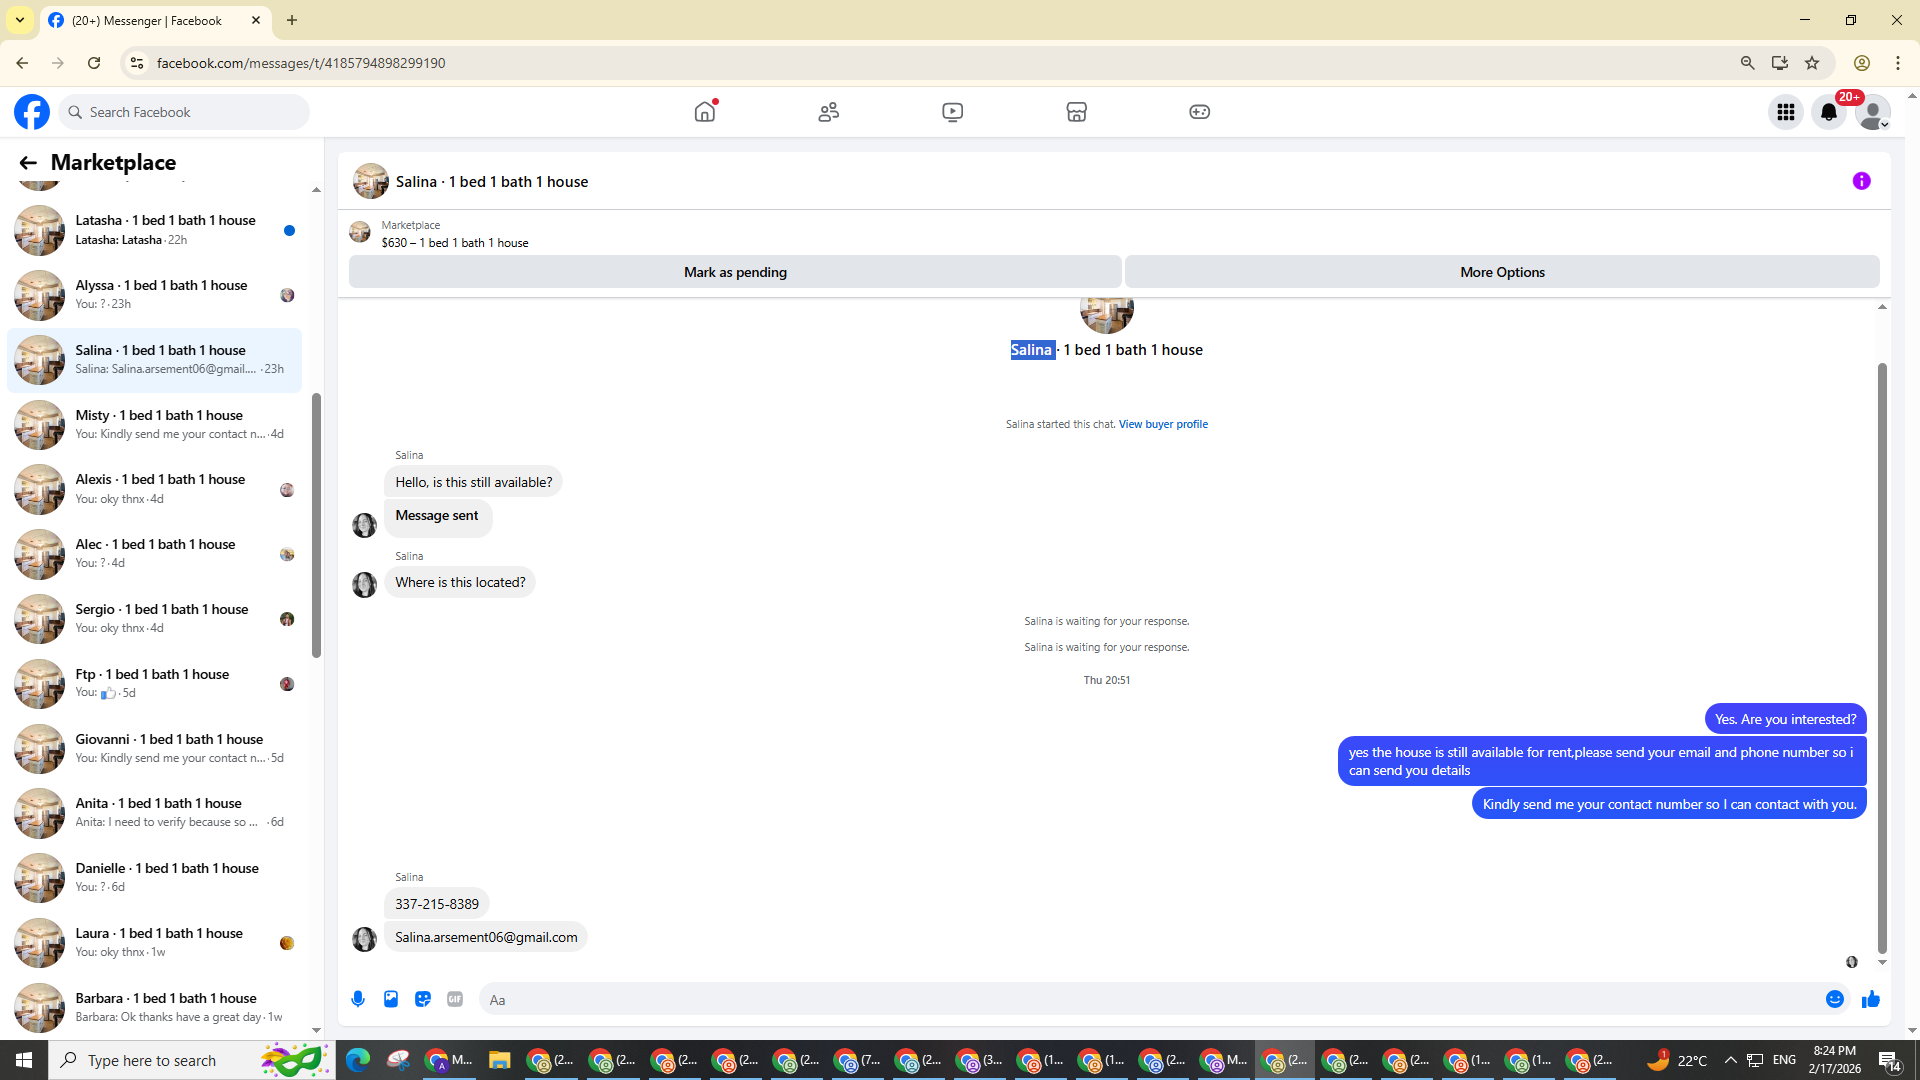Open the GIF picker icon

pos(455,999)
